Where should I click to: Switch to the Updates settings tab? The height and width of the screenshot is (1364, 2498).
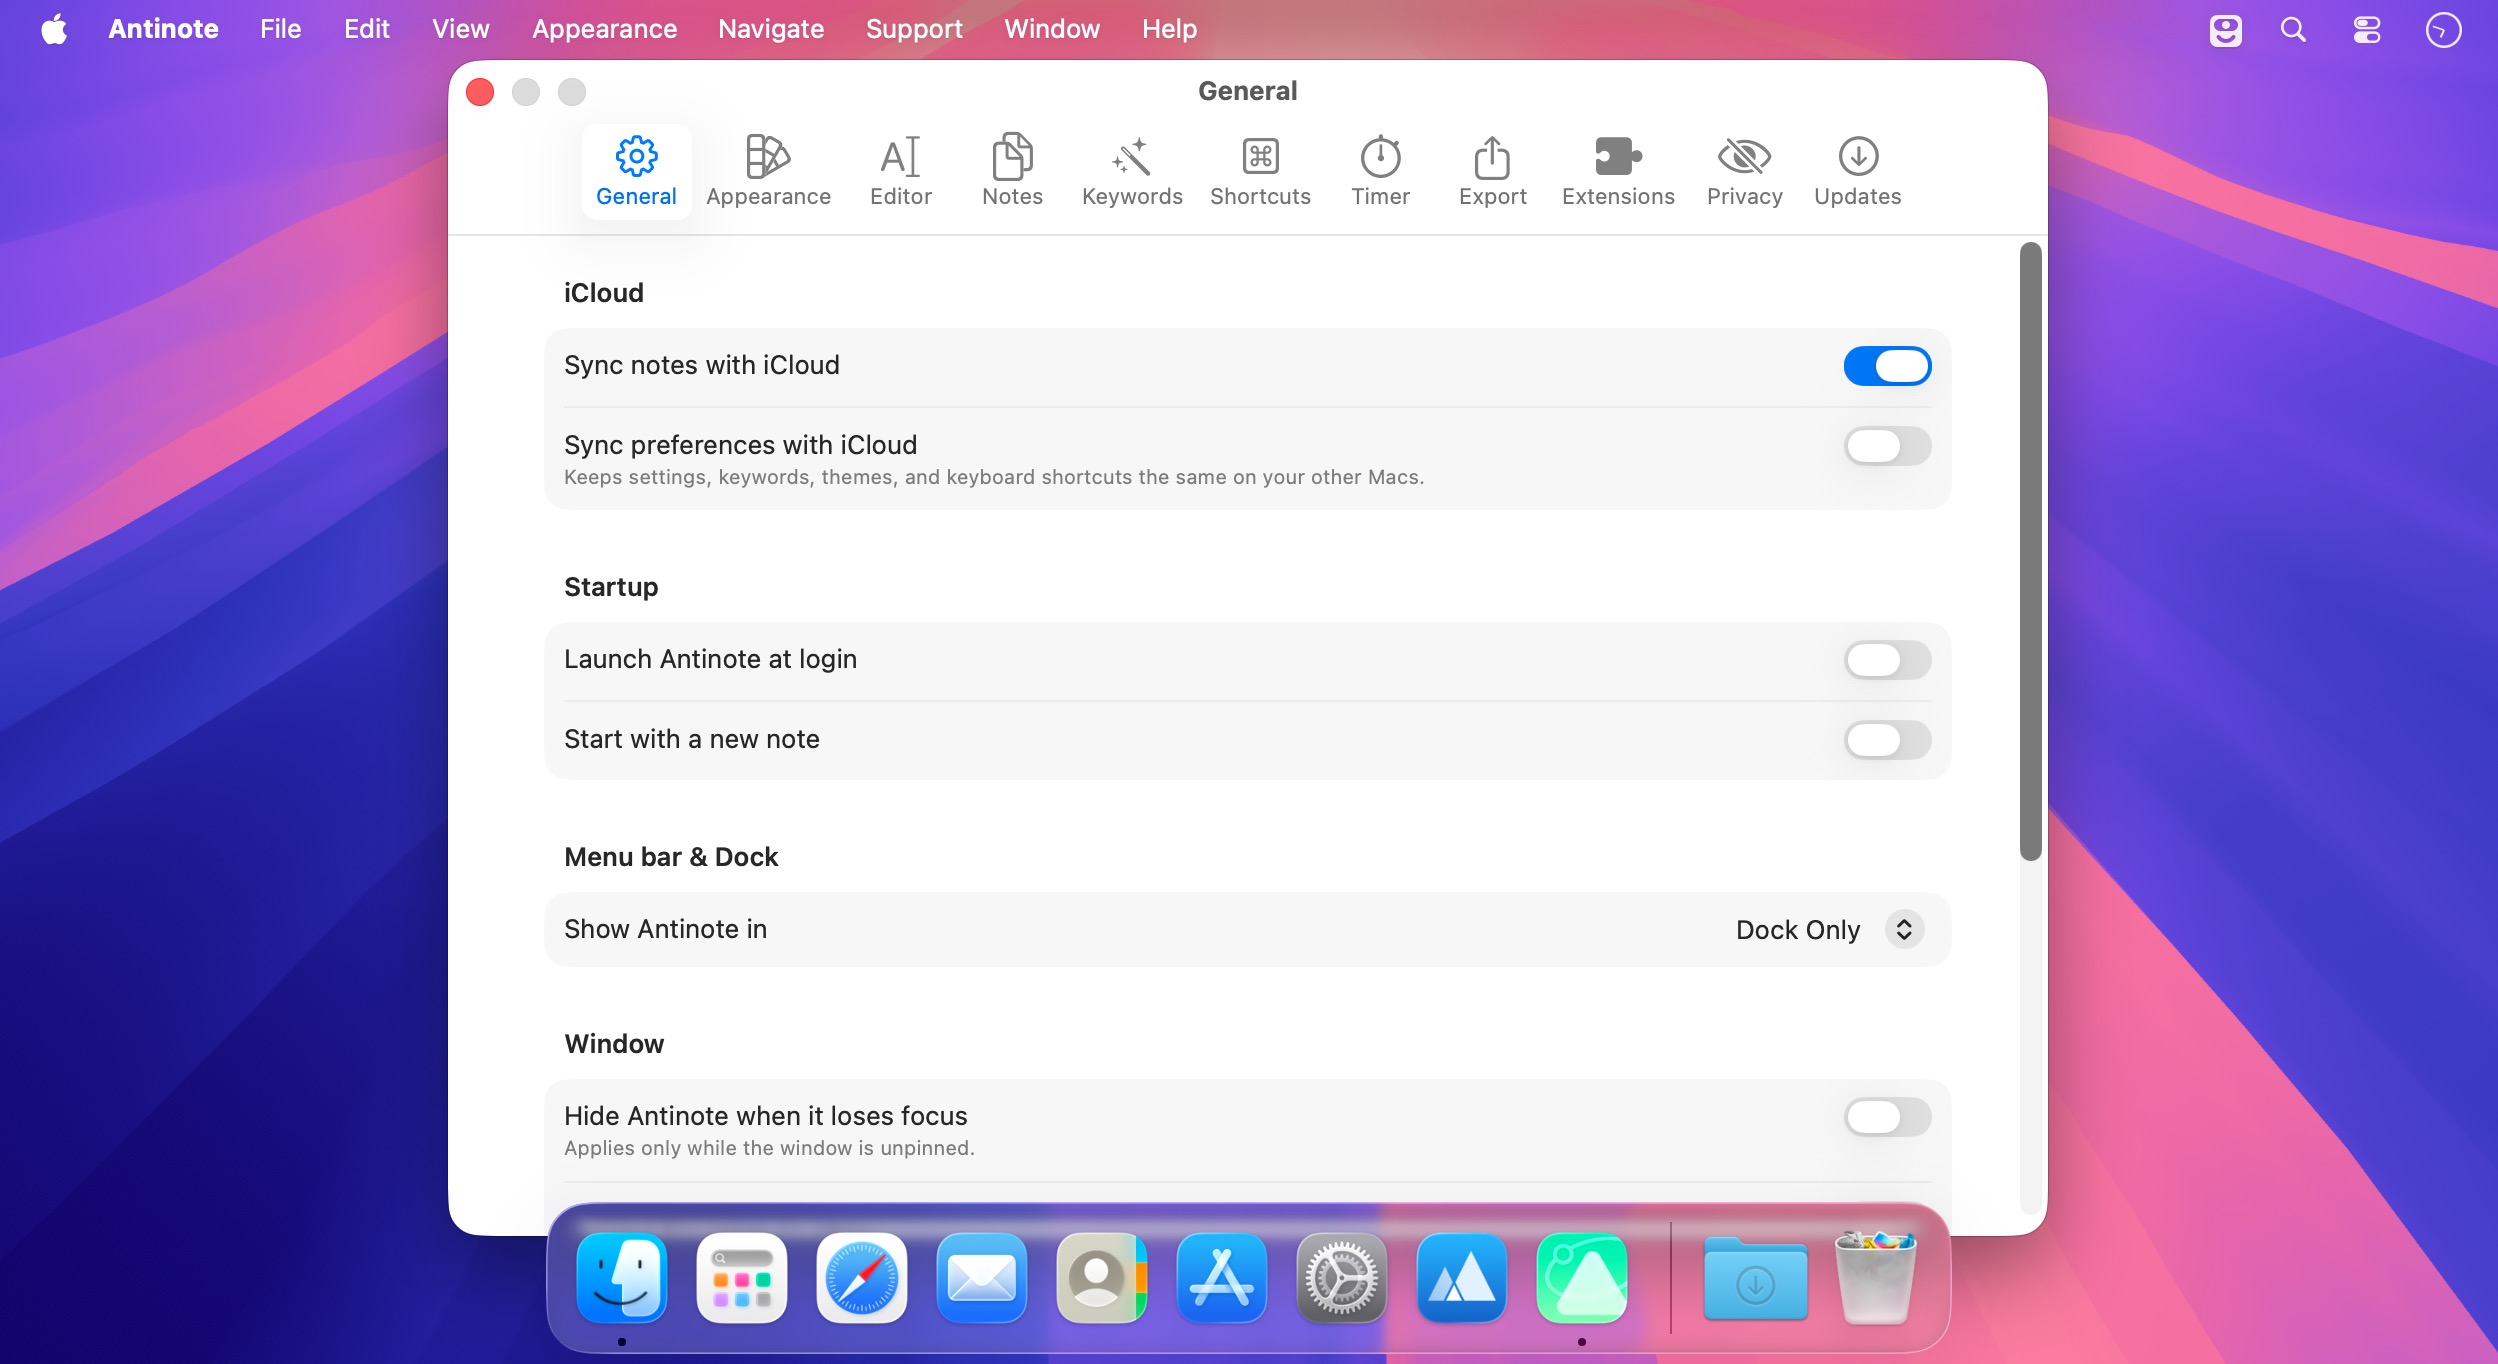[1857, 171]
